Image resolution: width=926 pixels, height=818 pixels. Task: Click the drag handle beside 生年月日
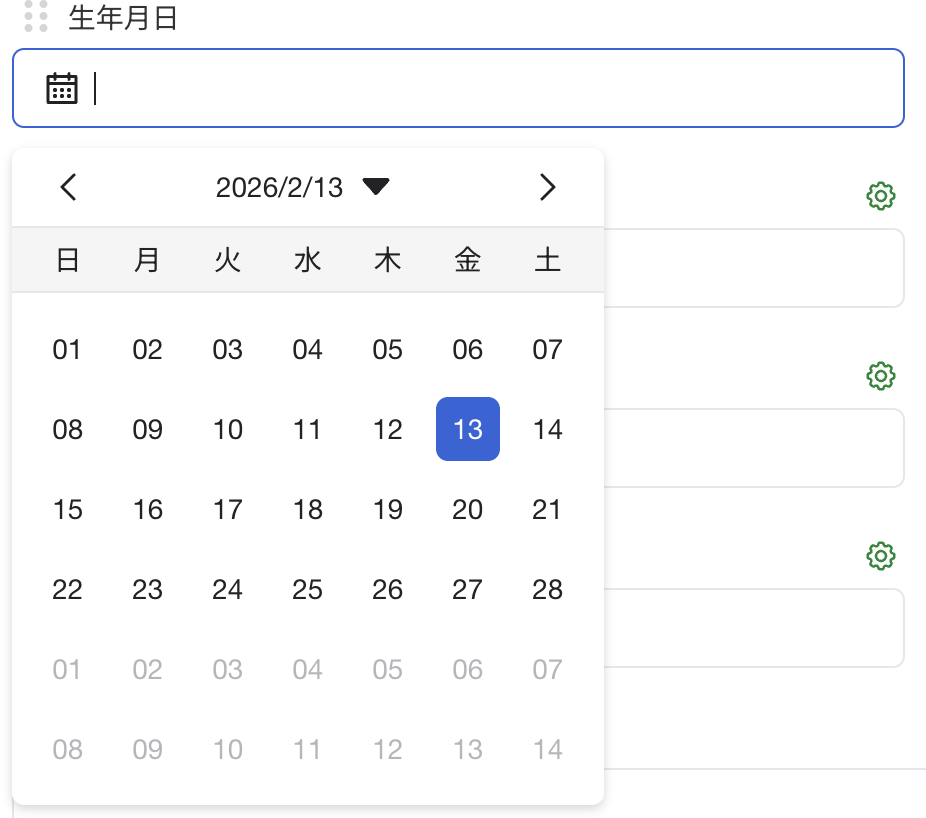tap(36, 18)
